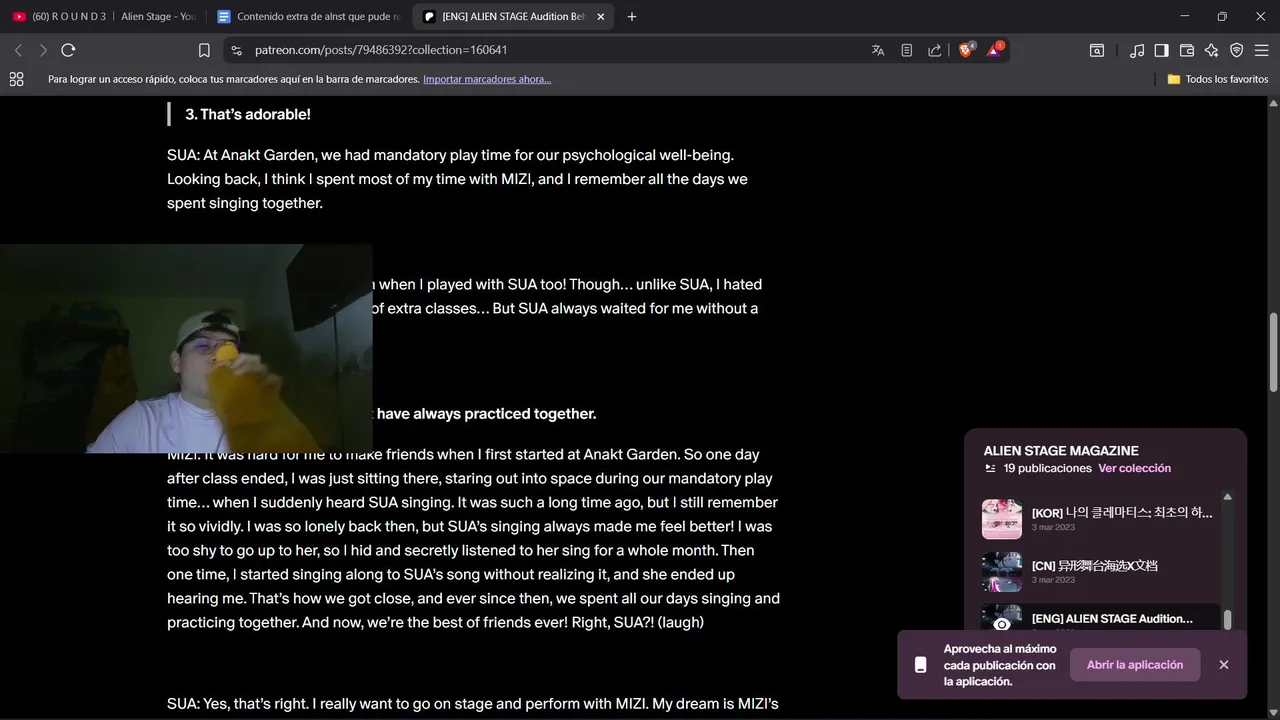The height and width of the screenshot is (720, 1280).
Task: Minimize the browser window
Action: coord(1184,16)
